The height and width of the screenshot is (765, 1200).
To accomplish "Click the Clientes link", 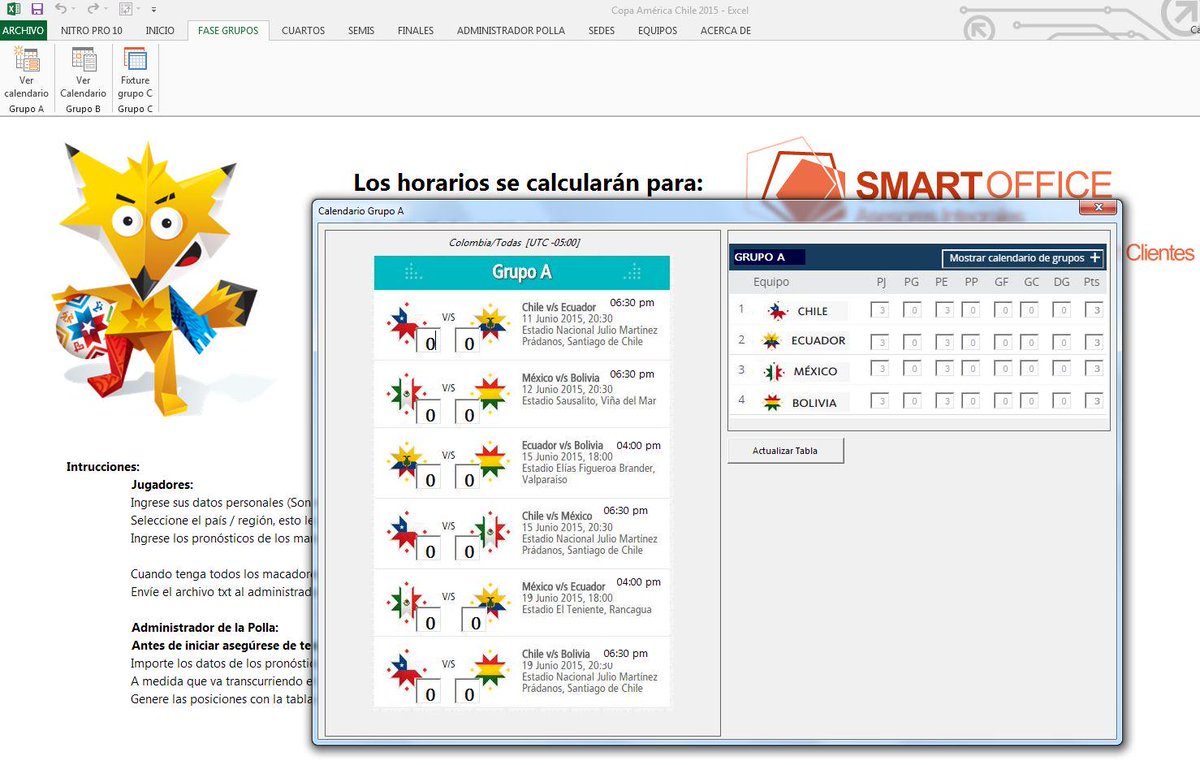I will (1158, 253).
